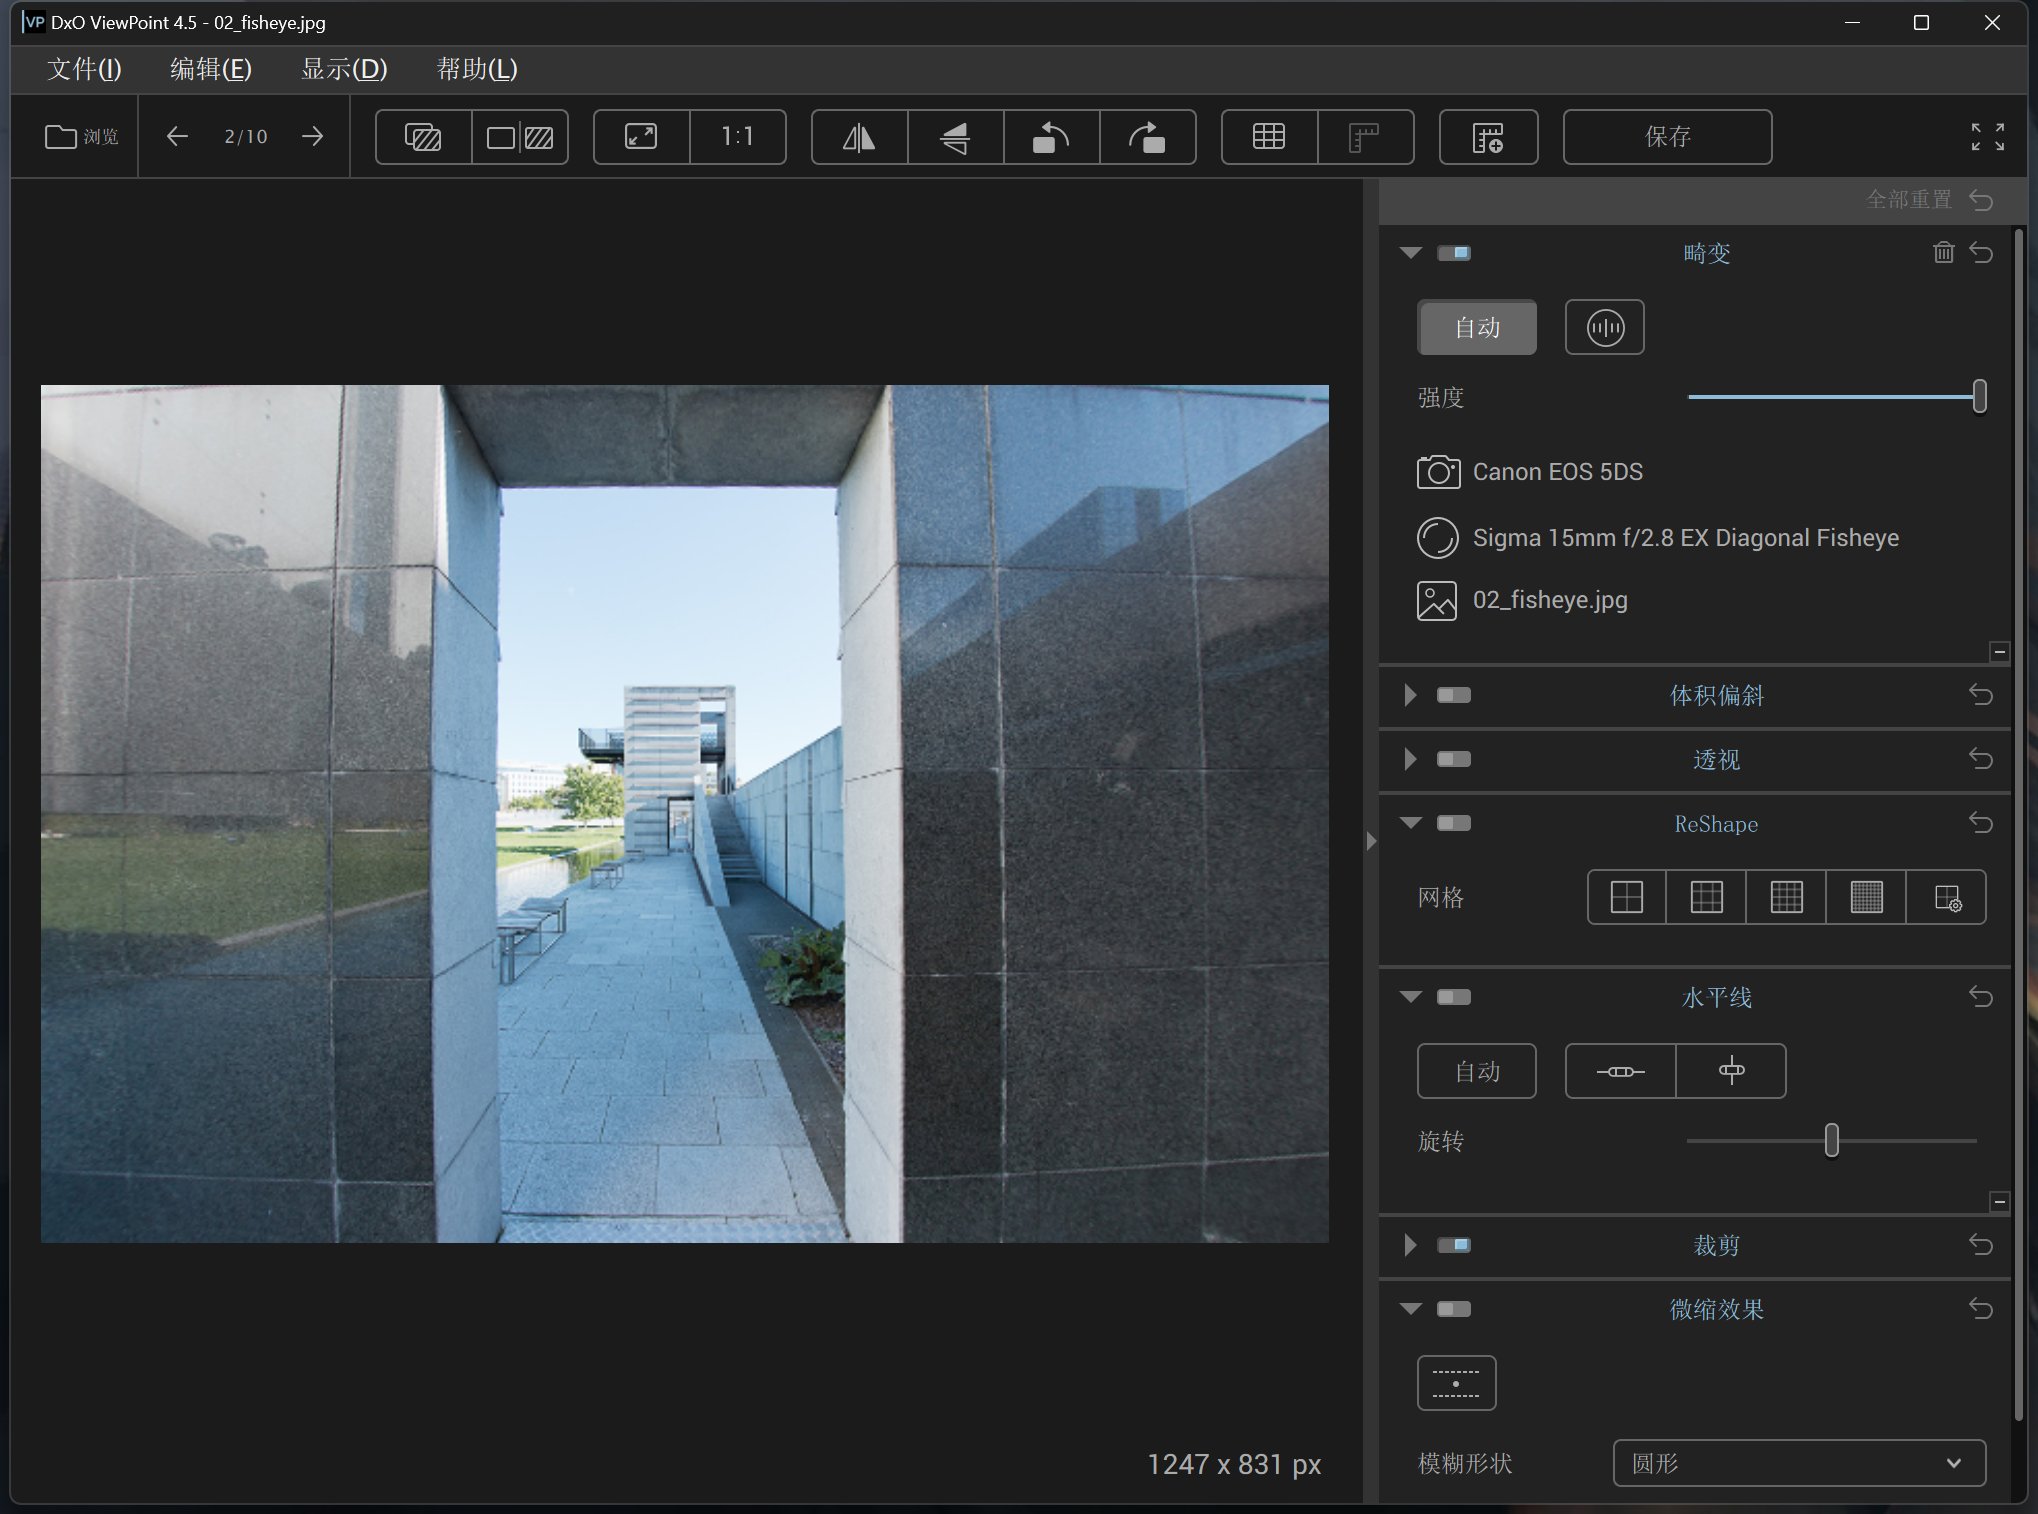Viewport: 2038px width, 1514px height.
Task: Show the grid overlay
Action: 1269,137
